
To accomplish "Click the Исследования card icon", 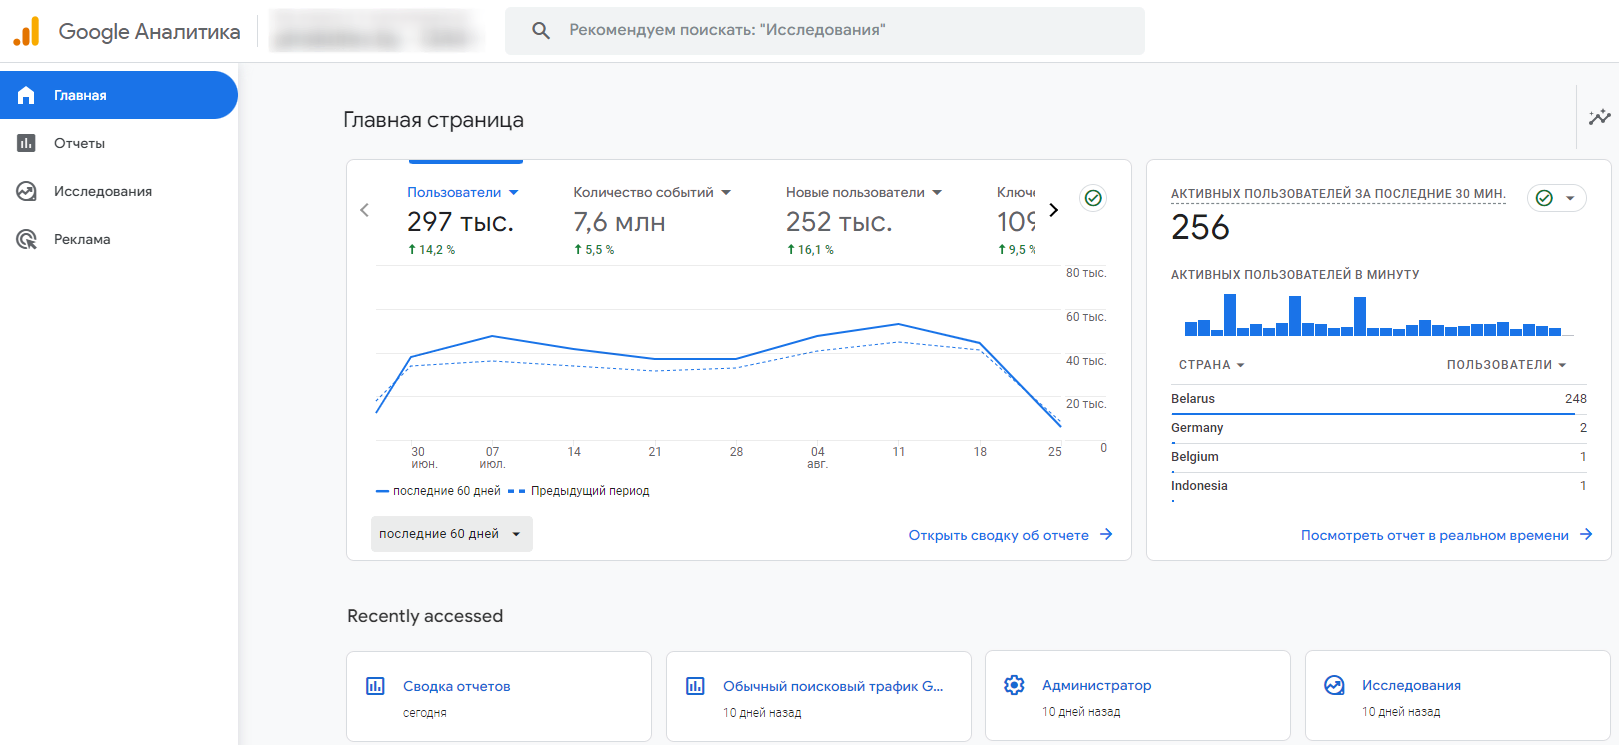I will (1334, 685).
